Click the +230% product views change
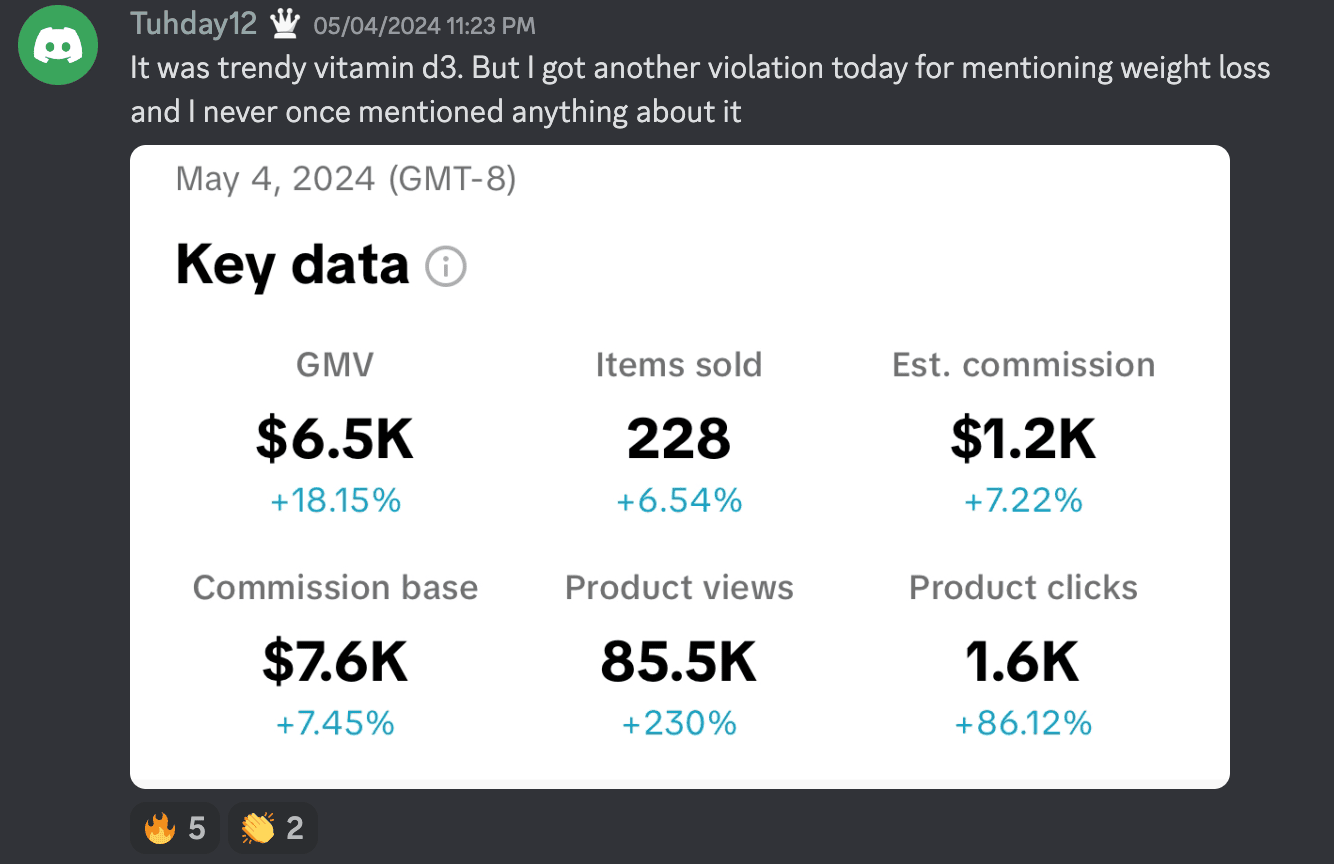The width and height of the screenshot is (1334, 864). 679,723
